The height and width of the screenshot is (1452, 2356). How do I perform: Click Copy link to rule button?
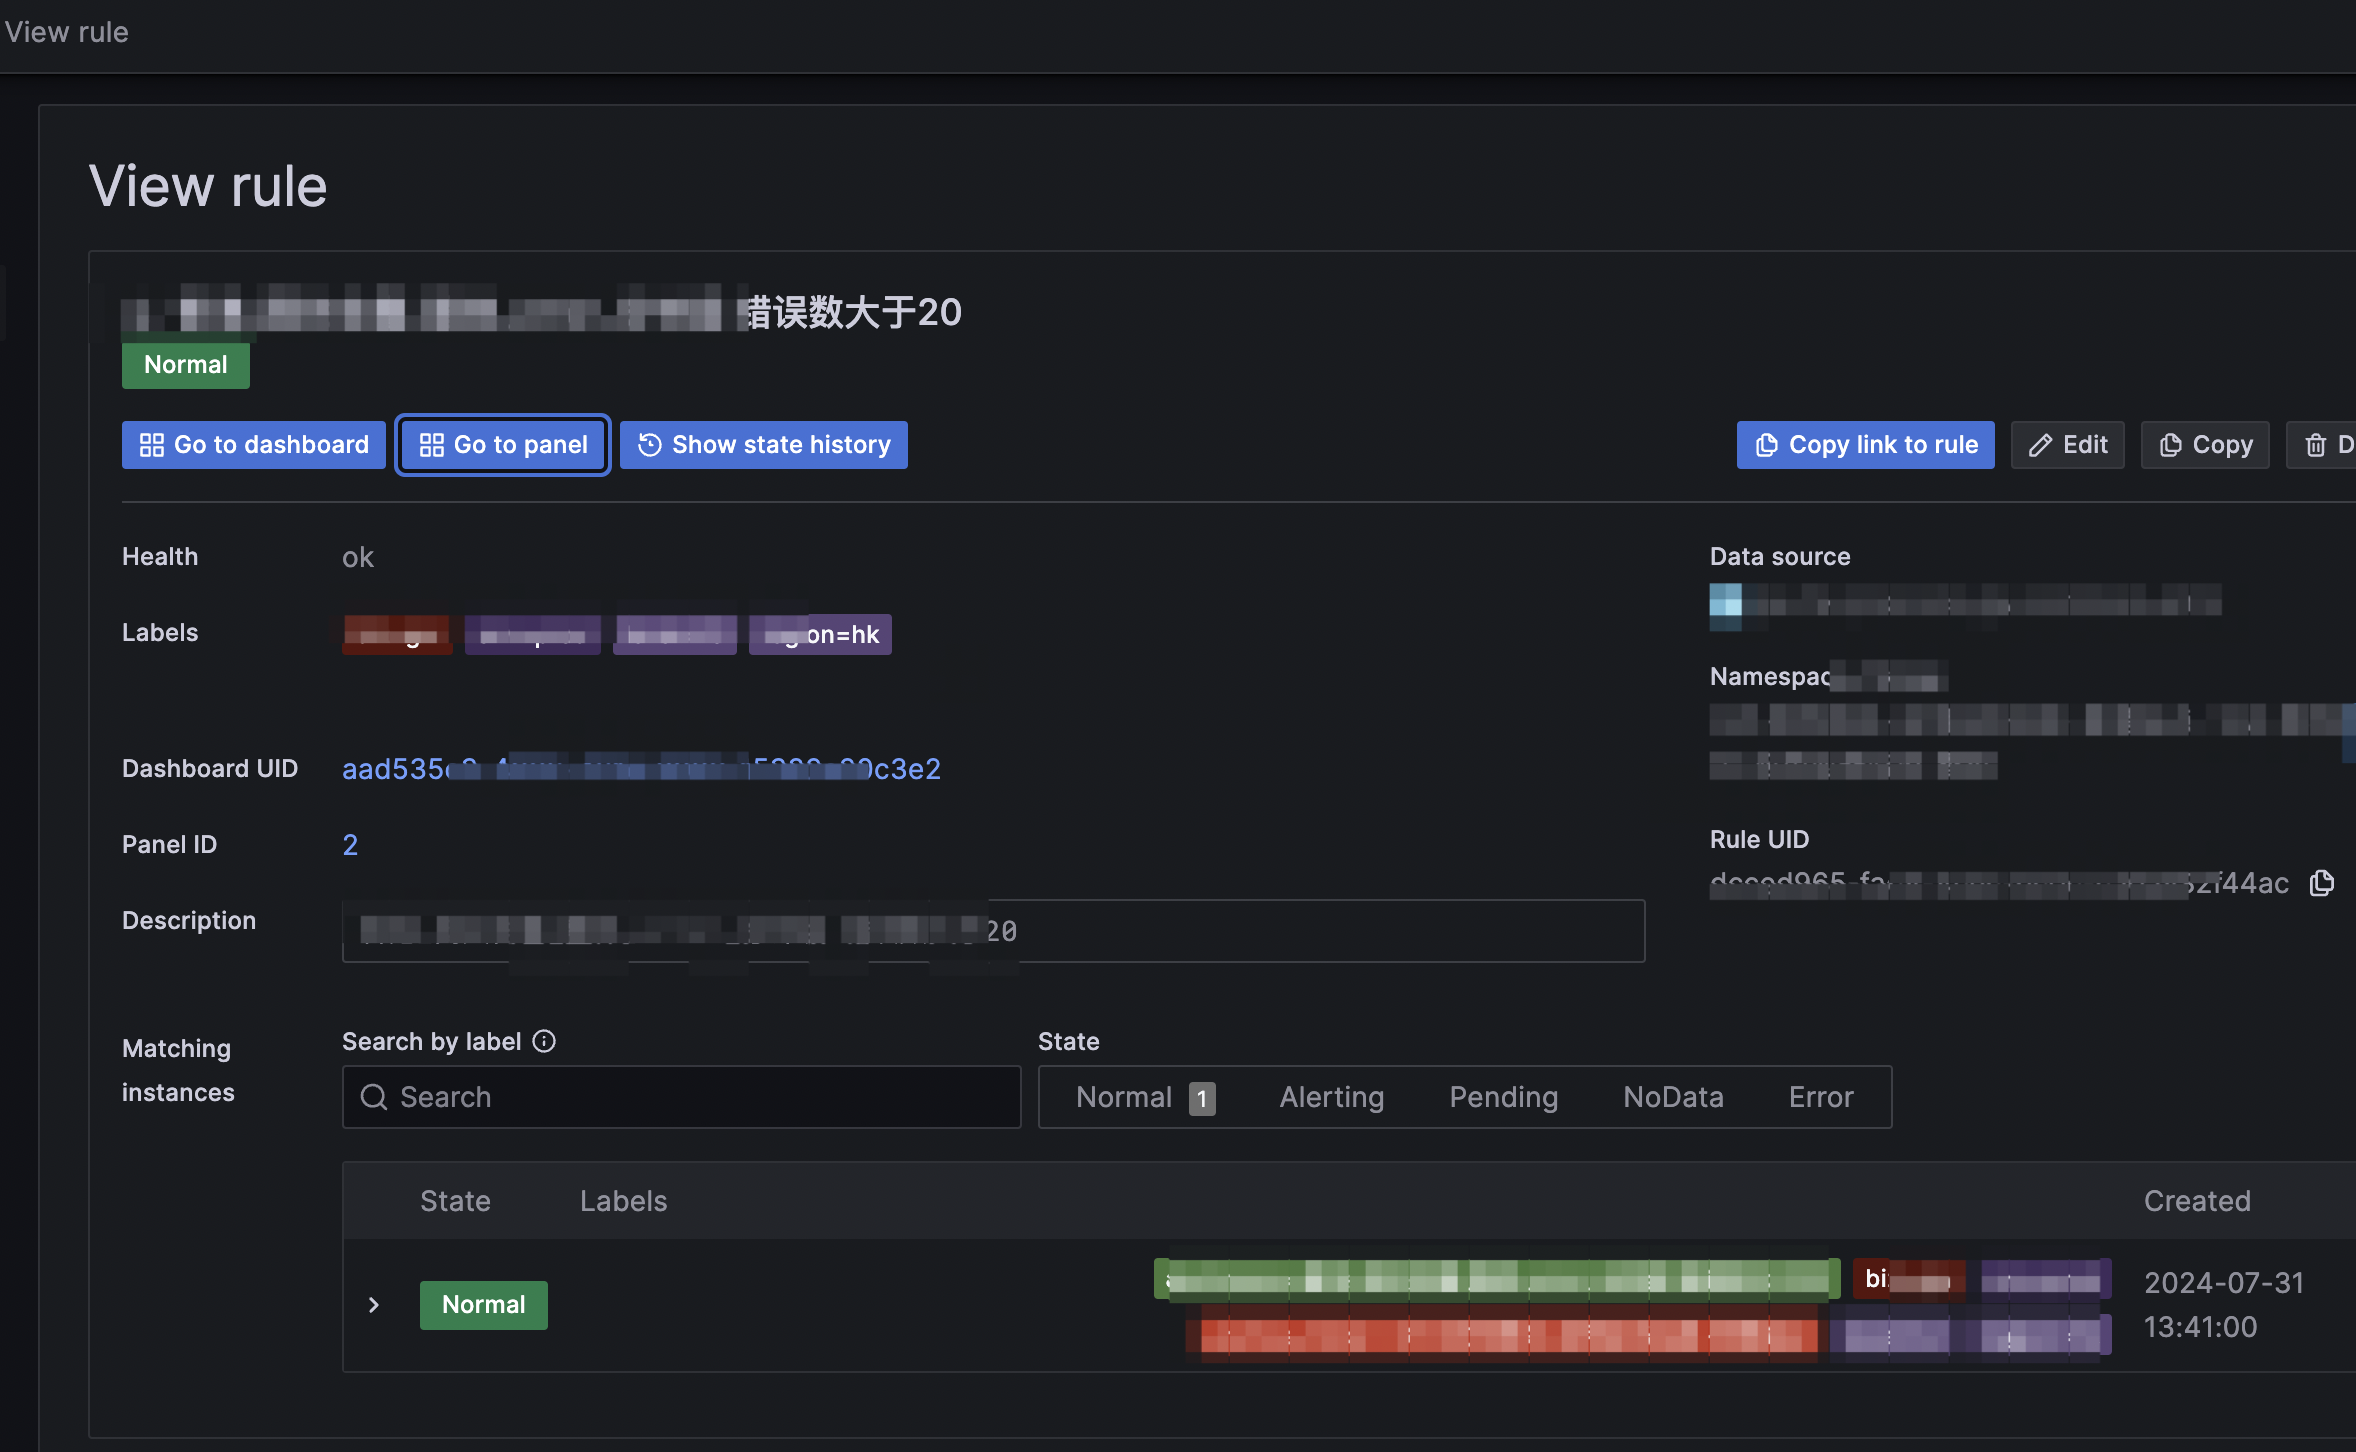(x=1866, y=445)
